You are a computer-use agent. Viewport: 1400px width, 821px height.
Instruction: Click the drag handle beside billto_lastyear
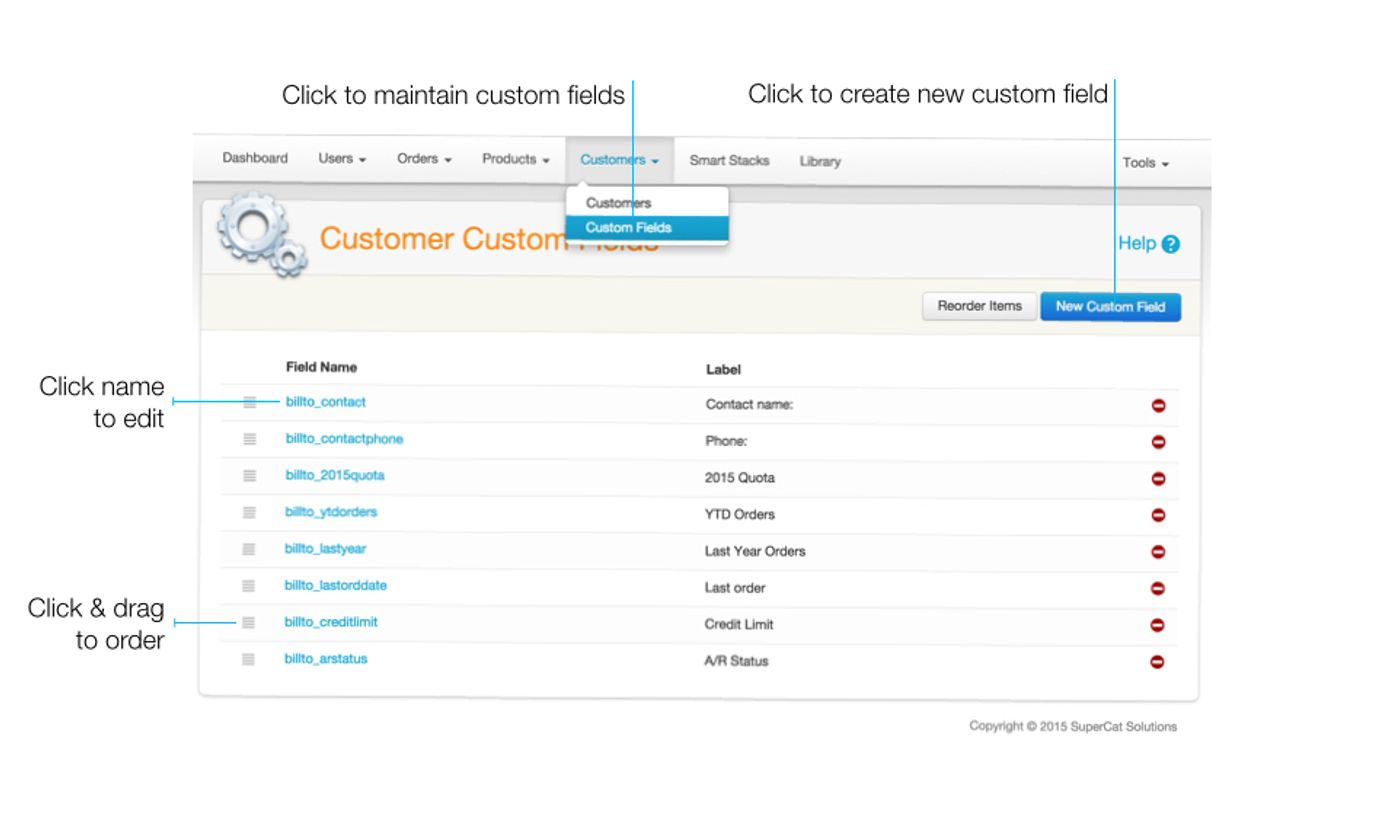[249, 549]
